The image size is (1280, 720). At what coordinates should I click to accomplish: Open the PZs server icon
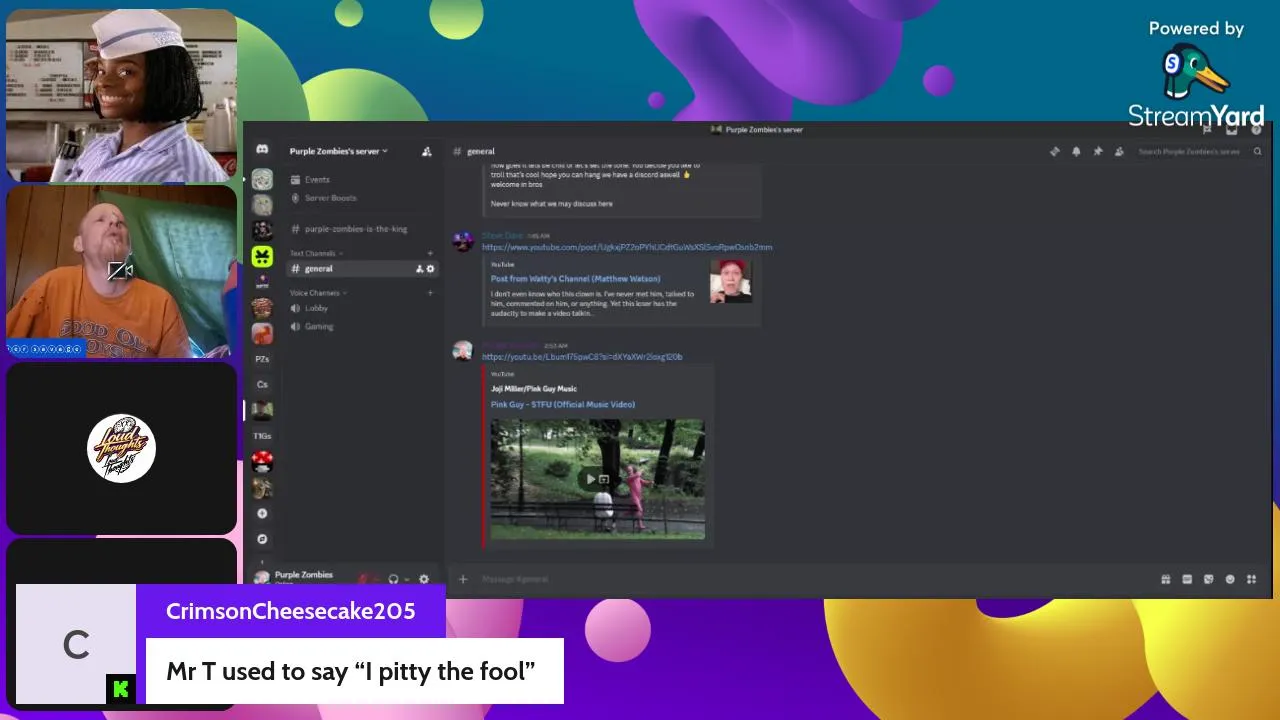[262, 359]
